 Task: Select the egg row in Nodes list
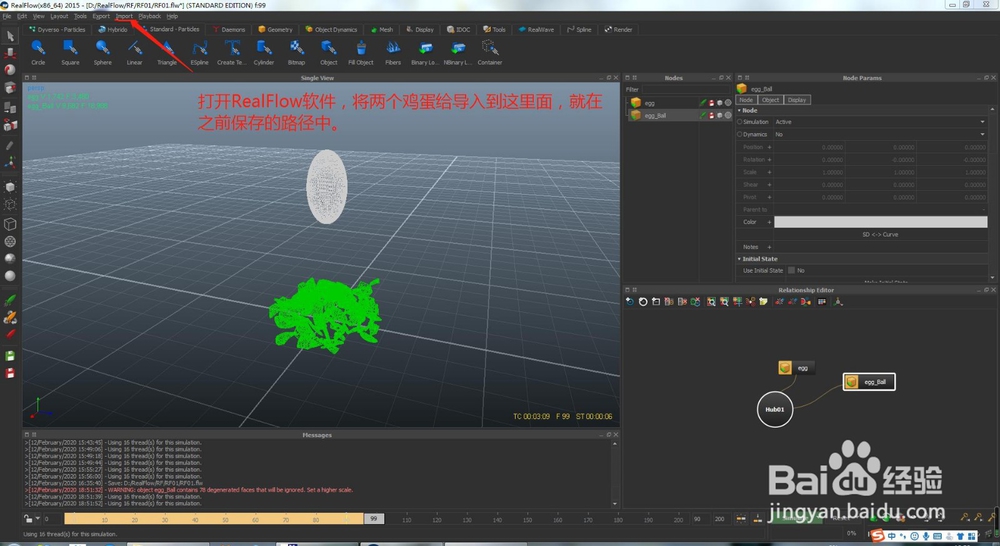tap(680, 103)
